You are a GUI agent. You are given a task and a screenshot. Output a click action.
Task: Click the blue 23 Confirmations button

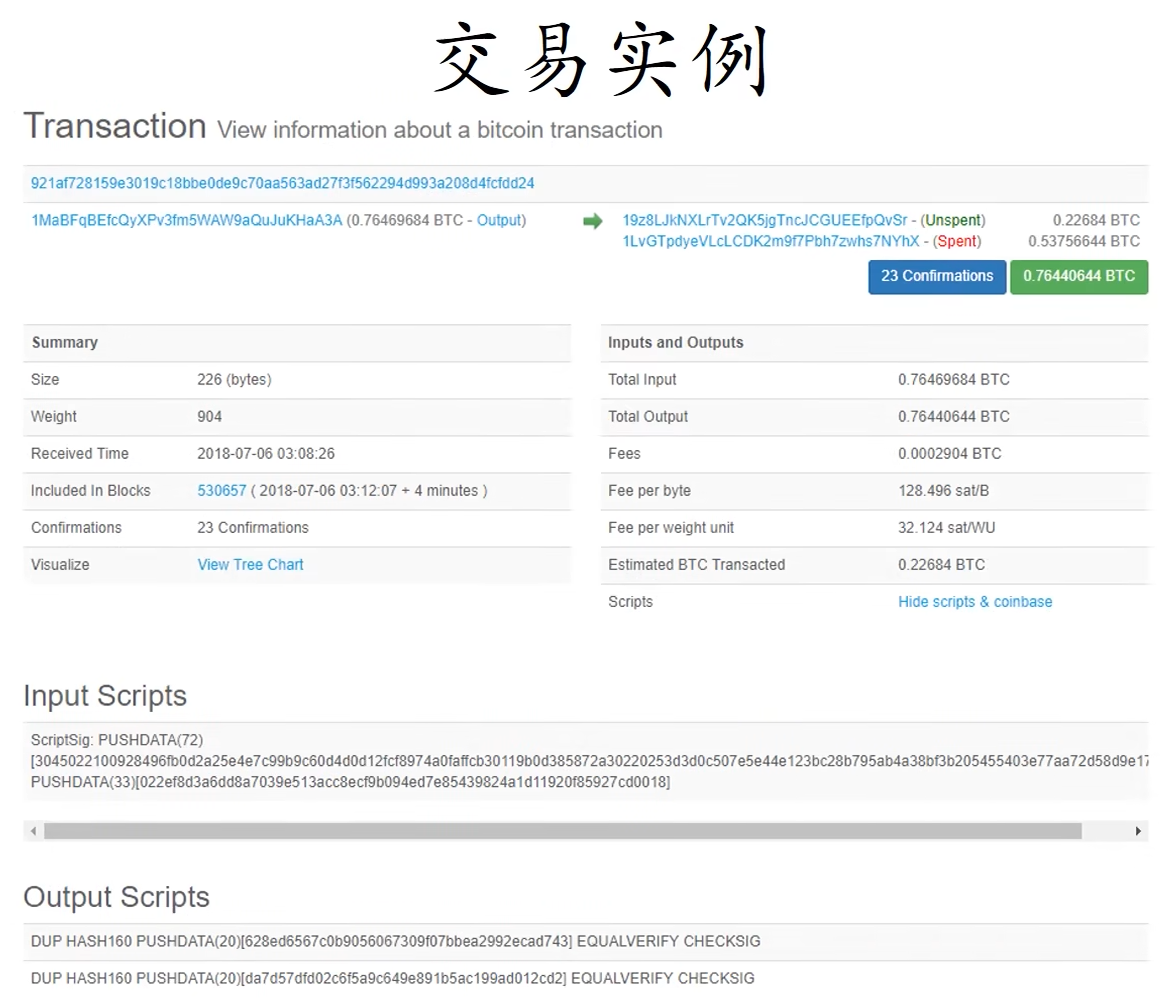coord(936,277)
